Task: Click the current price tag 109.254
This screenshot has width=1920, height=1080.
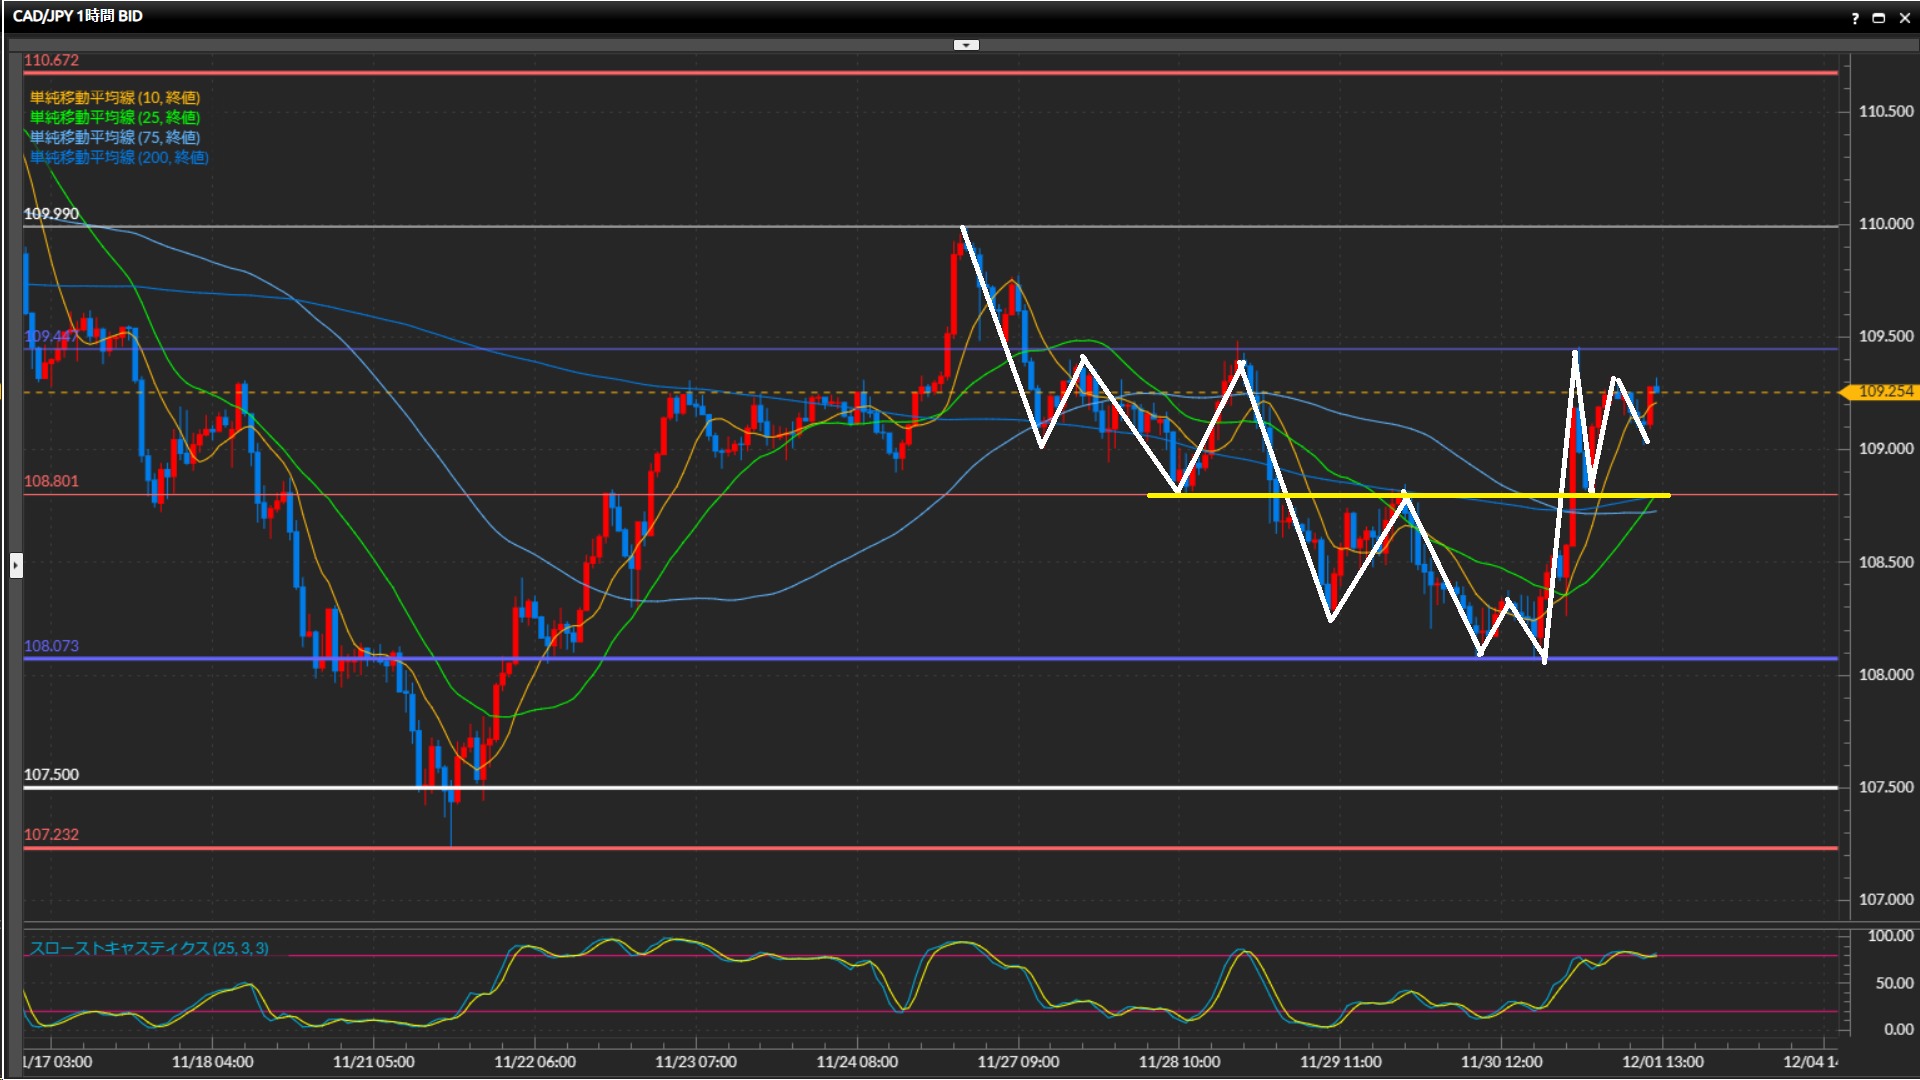Action: (1884, 391)
